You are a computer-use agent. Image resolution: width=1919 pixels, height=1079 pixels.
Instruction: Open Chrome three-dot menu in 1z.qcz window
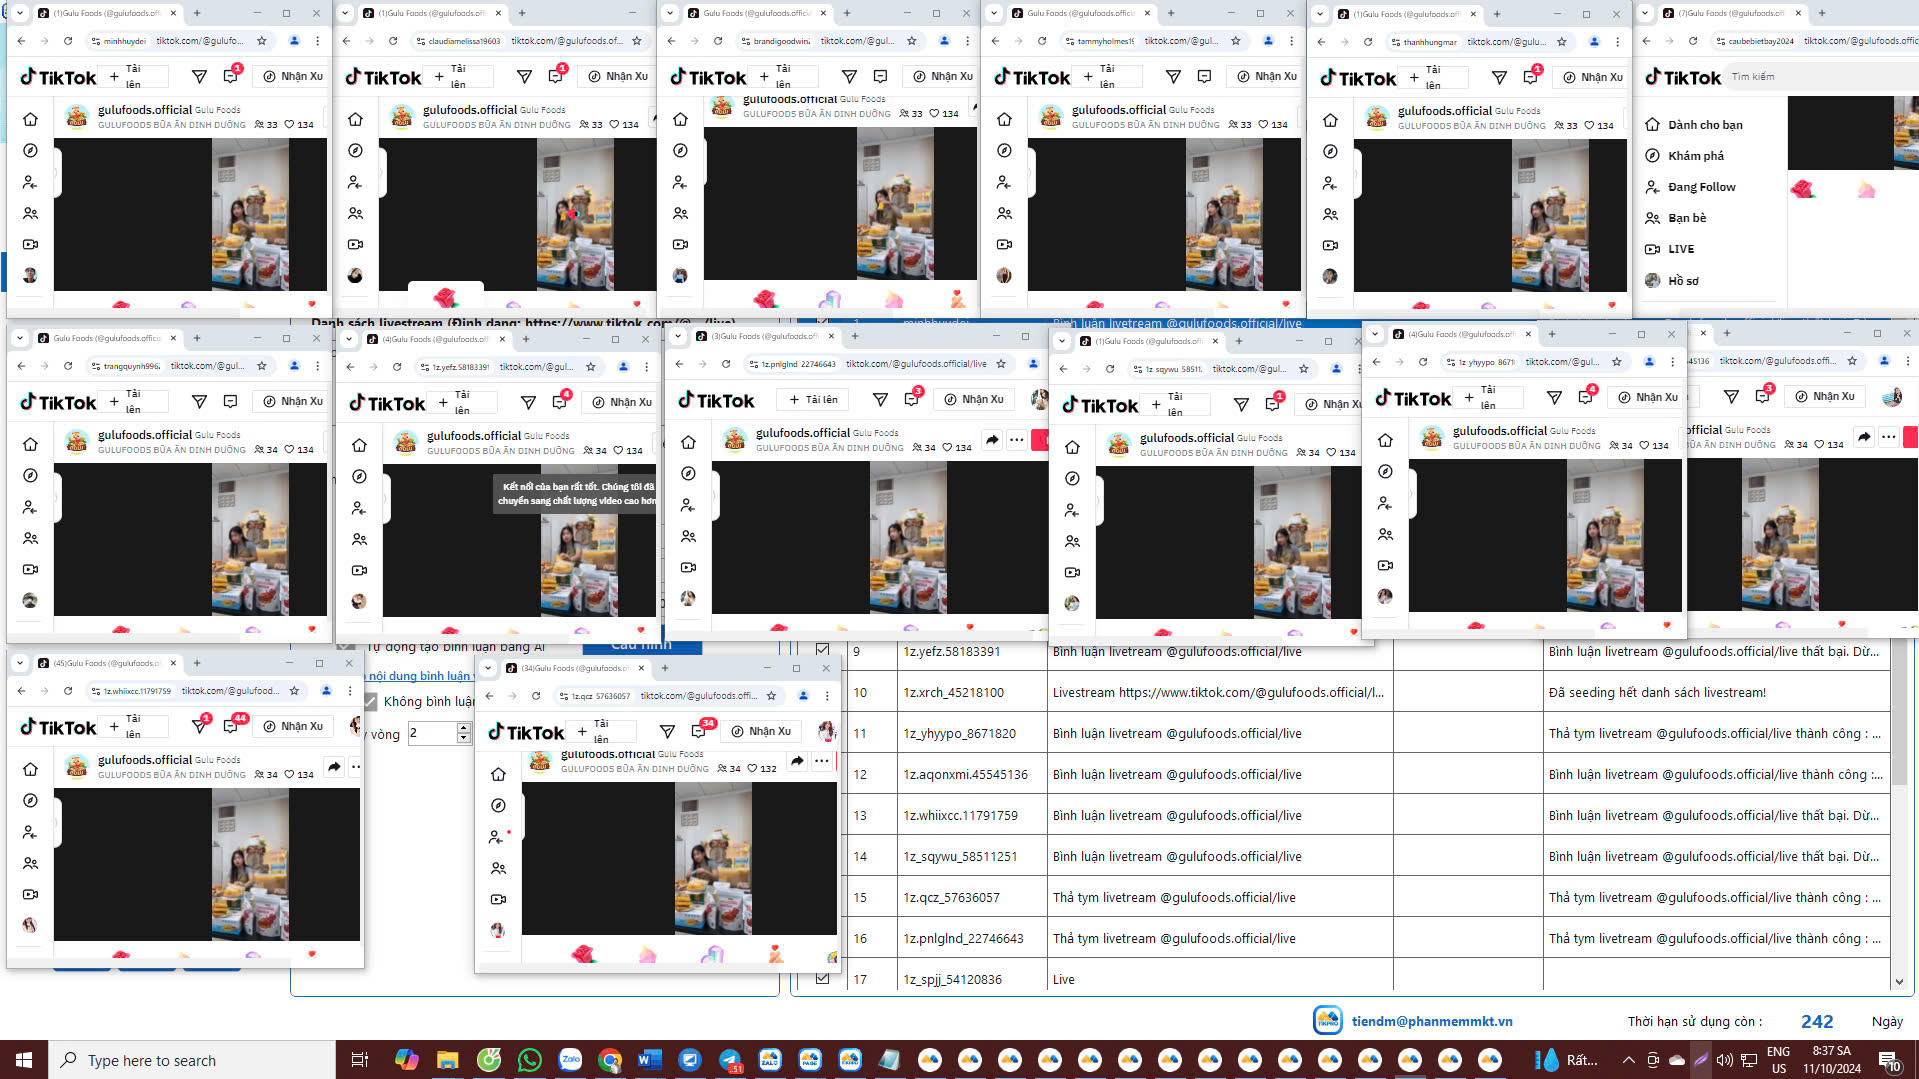point(827,696)
